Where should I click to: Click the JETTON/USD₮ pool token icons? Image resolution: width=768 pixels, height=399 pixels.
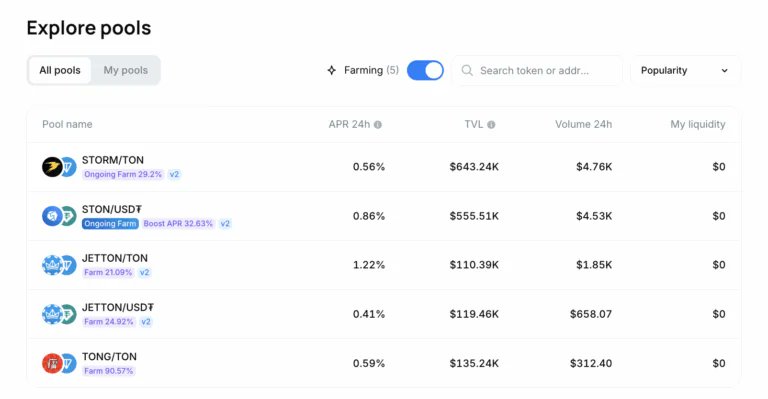coord(59,314)
